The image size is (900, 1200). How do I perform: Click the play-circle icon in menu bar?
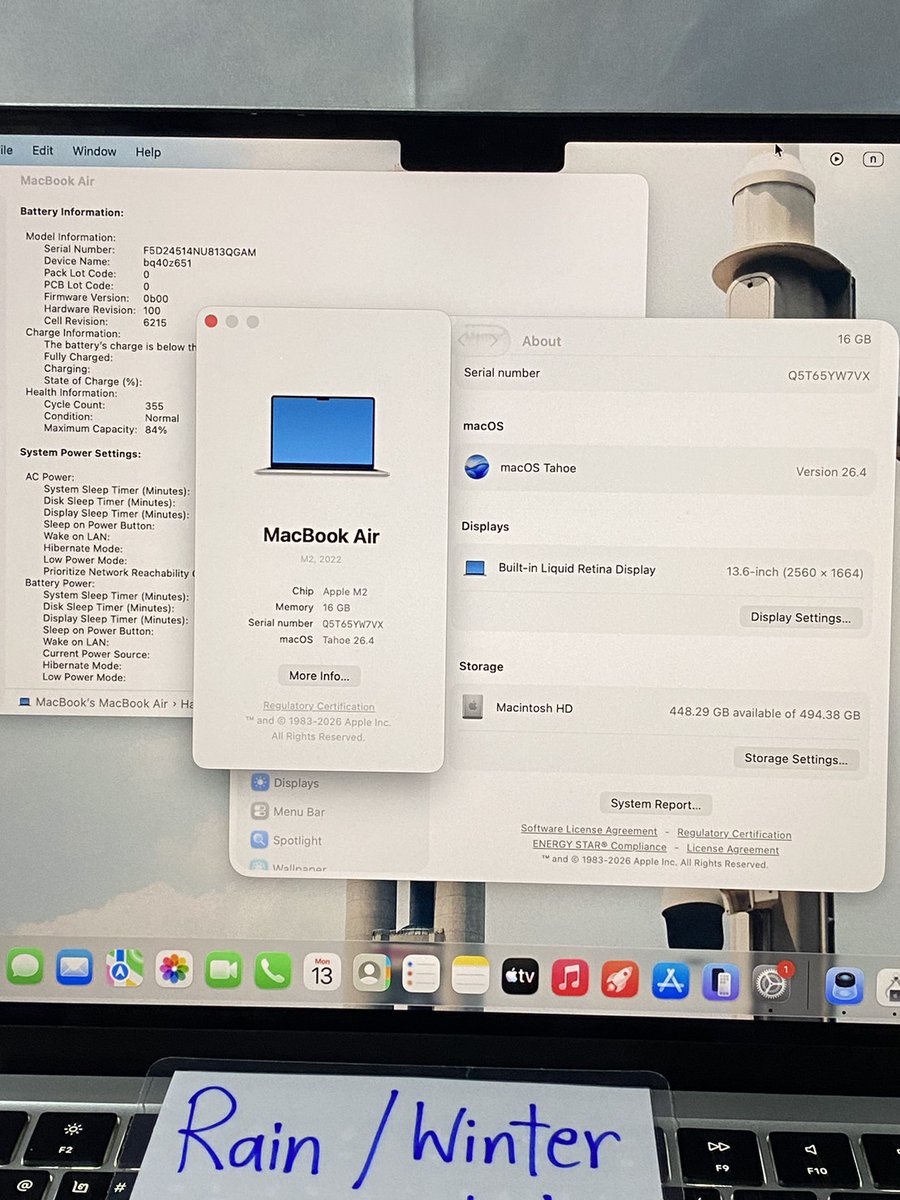pos(837,159)
